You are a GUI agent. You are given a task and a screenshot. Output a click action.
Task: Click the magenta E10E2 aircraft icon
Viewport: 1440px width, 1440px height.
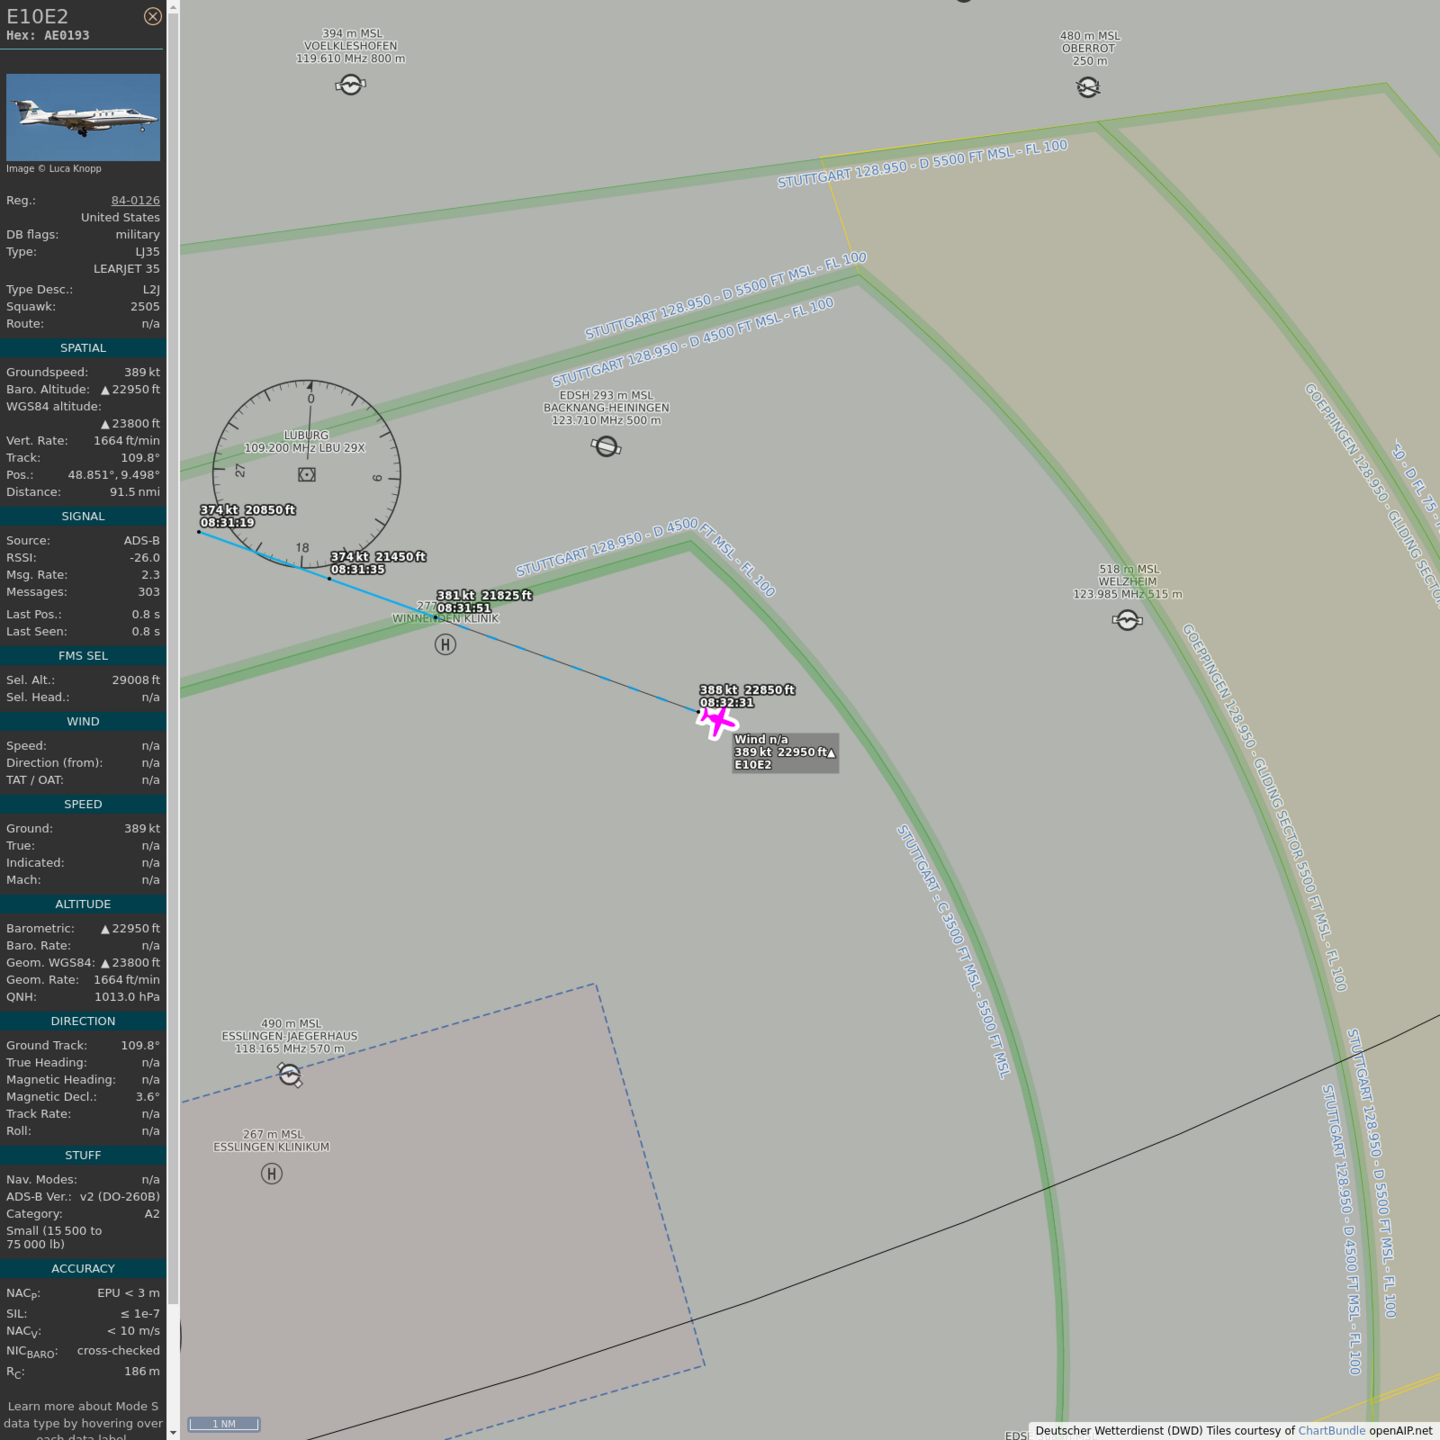[x=717, y=720]
